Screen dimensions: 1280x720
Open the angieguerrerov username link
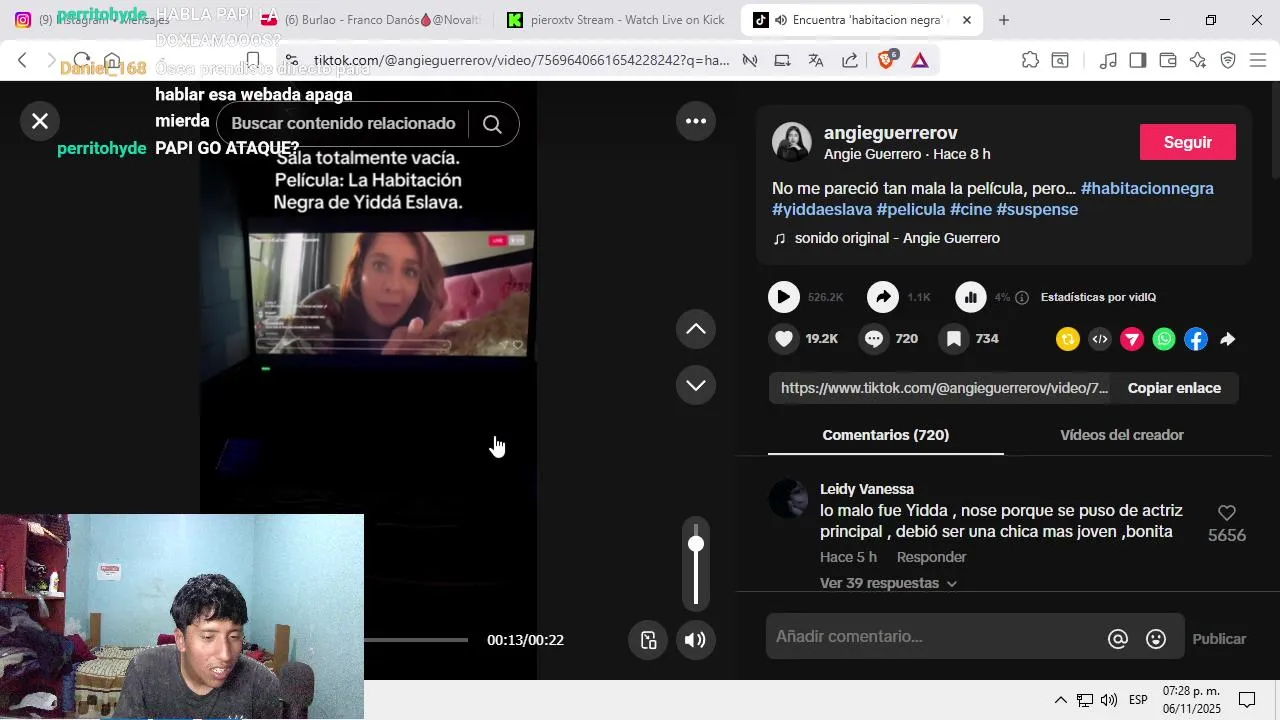891,133
